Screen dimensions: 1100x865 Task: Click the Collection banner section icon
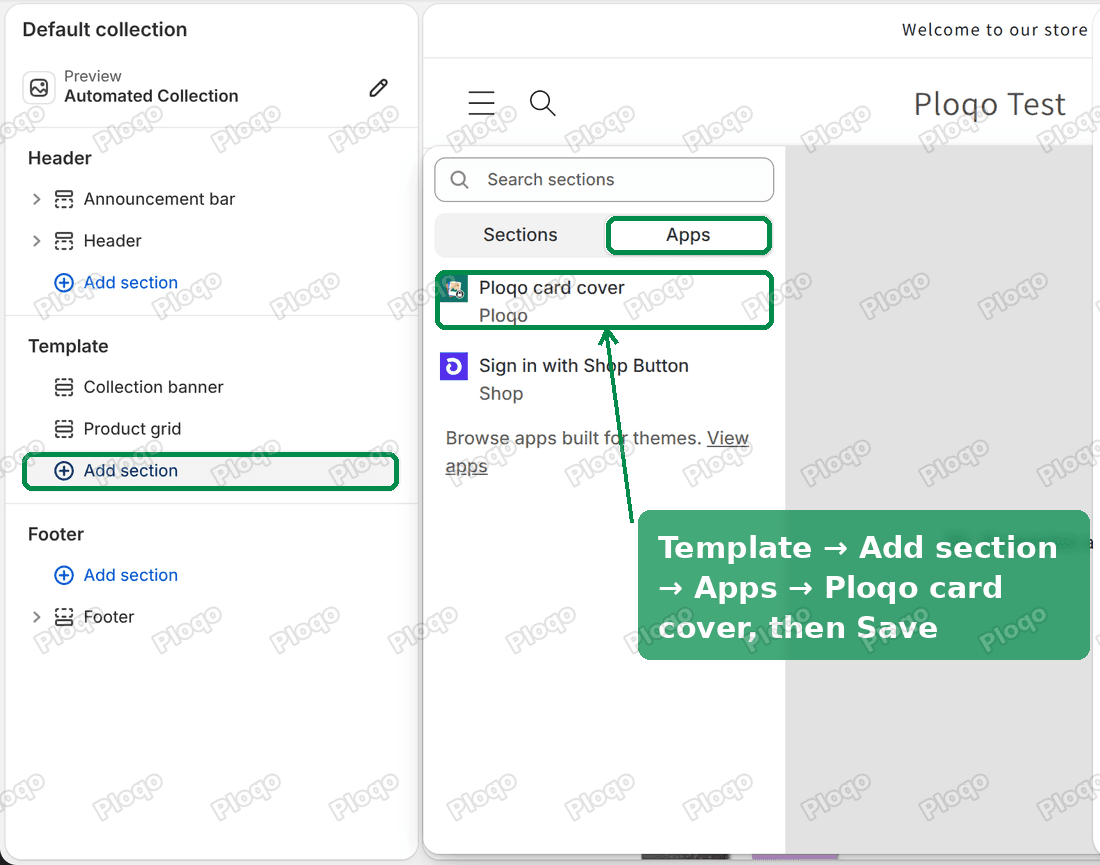[x=64, y=387]
